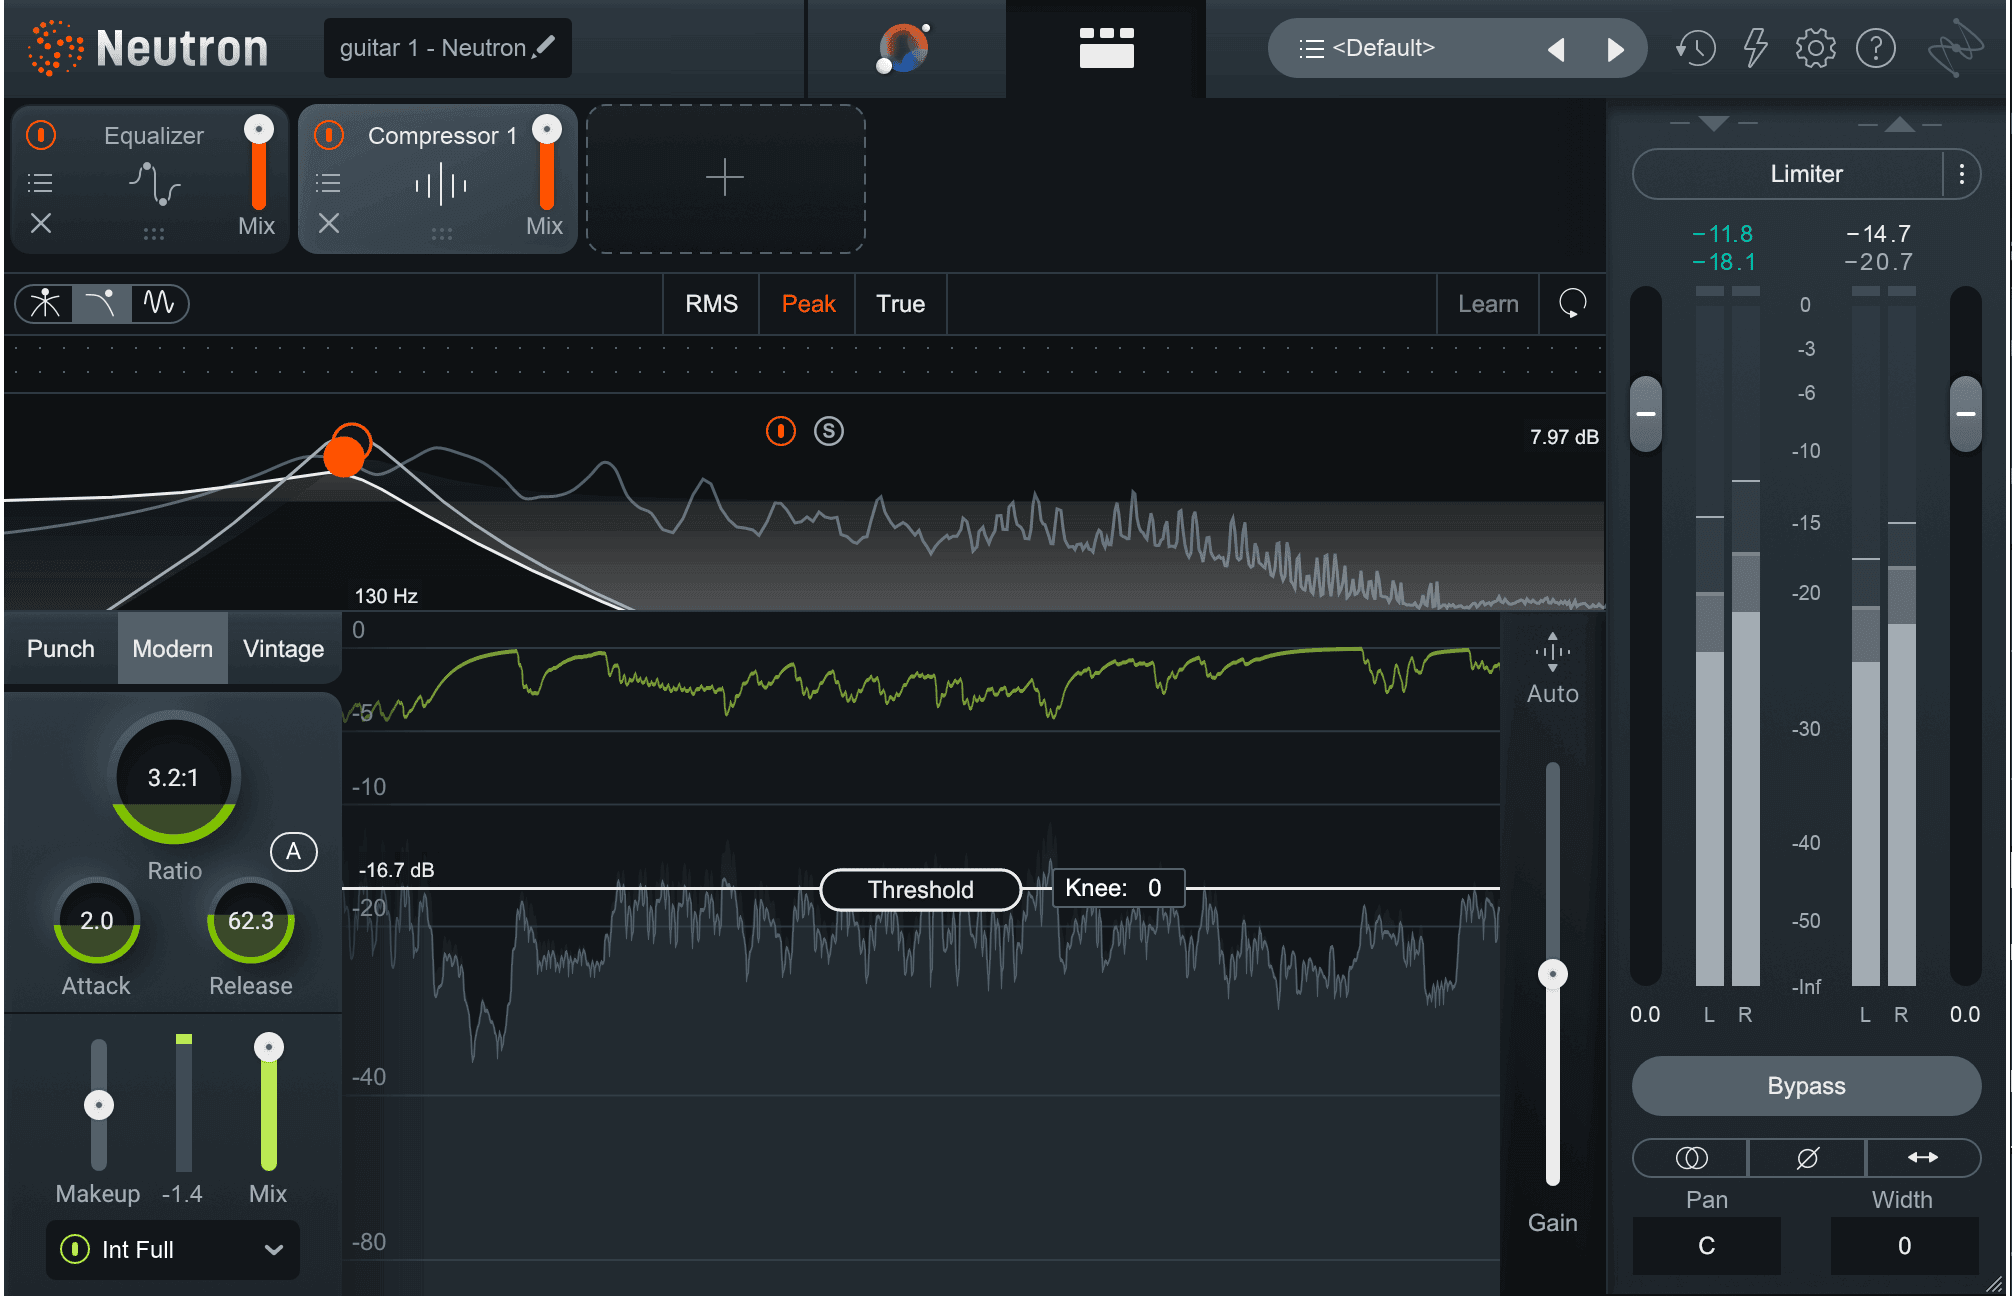Remove the Equalizer module with its X
The image size is (2012, 1296).
pos(41,223)
